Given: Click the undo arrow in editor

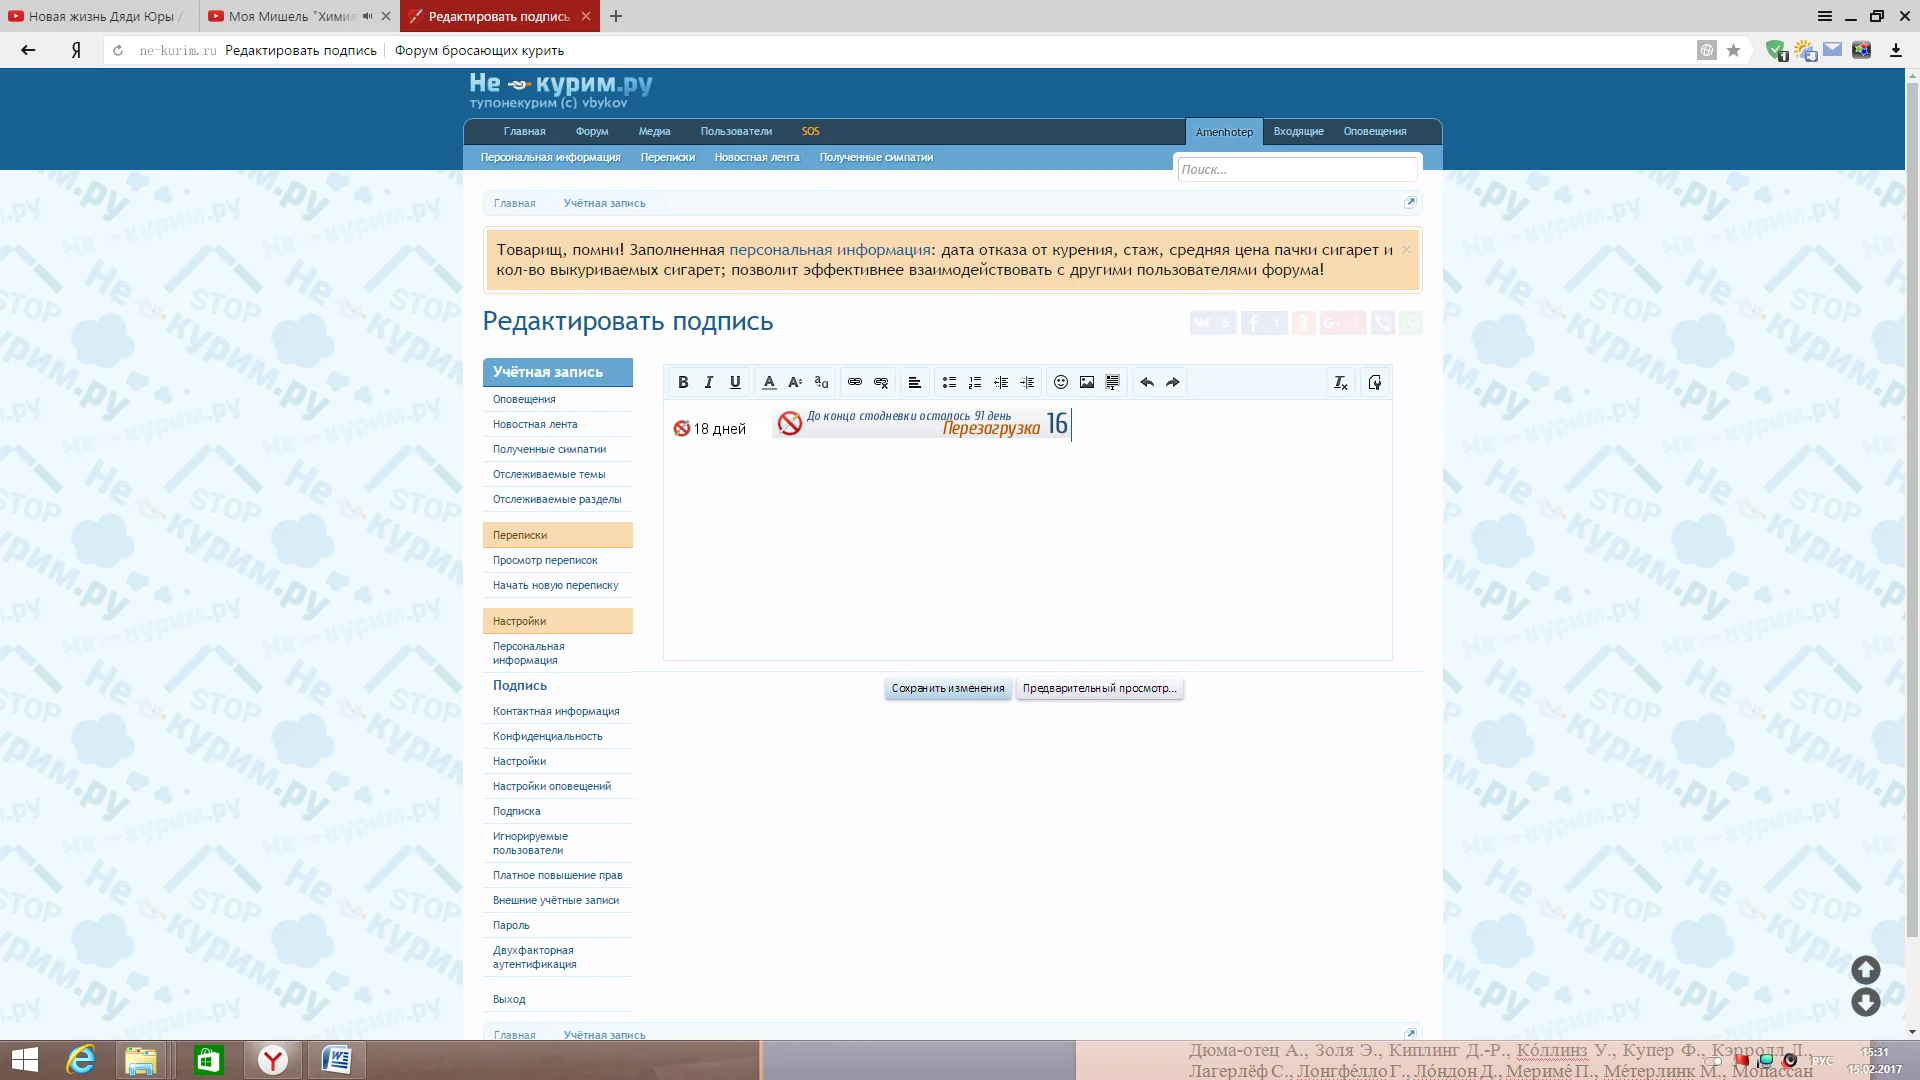Looking at the screenshot, I should (1147, 382).
